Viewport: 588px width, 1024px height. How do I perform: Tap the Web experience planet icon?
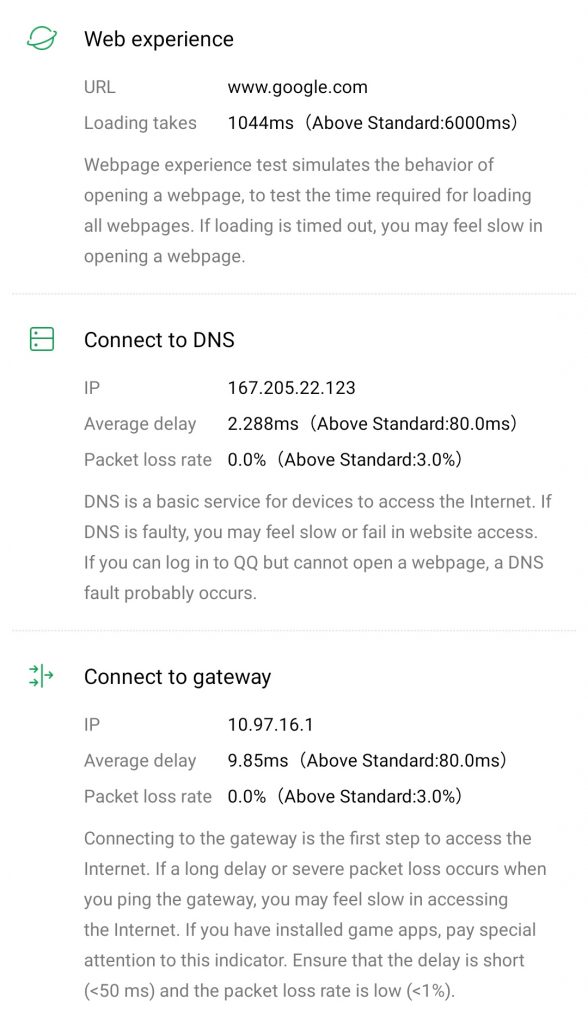pos(42,39)
